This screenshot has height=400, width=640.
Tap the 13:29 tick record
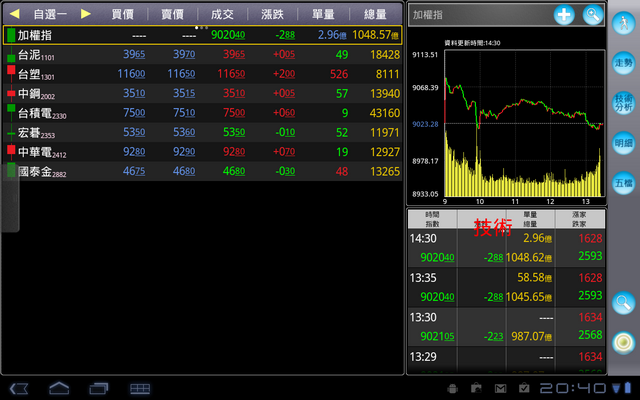506,360
